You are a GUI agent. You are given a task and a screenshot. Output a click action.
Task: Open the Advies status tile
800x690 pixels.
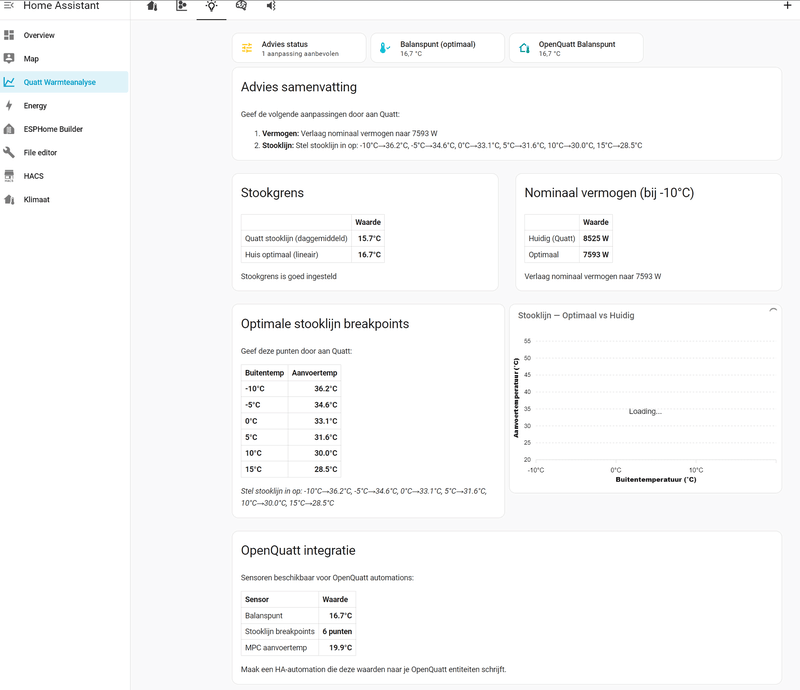299,48
